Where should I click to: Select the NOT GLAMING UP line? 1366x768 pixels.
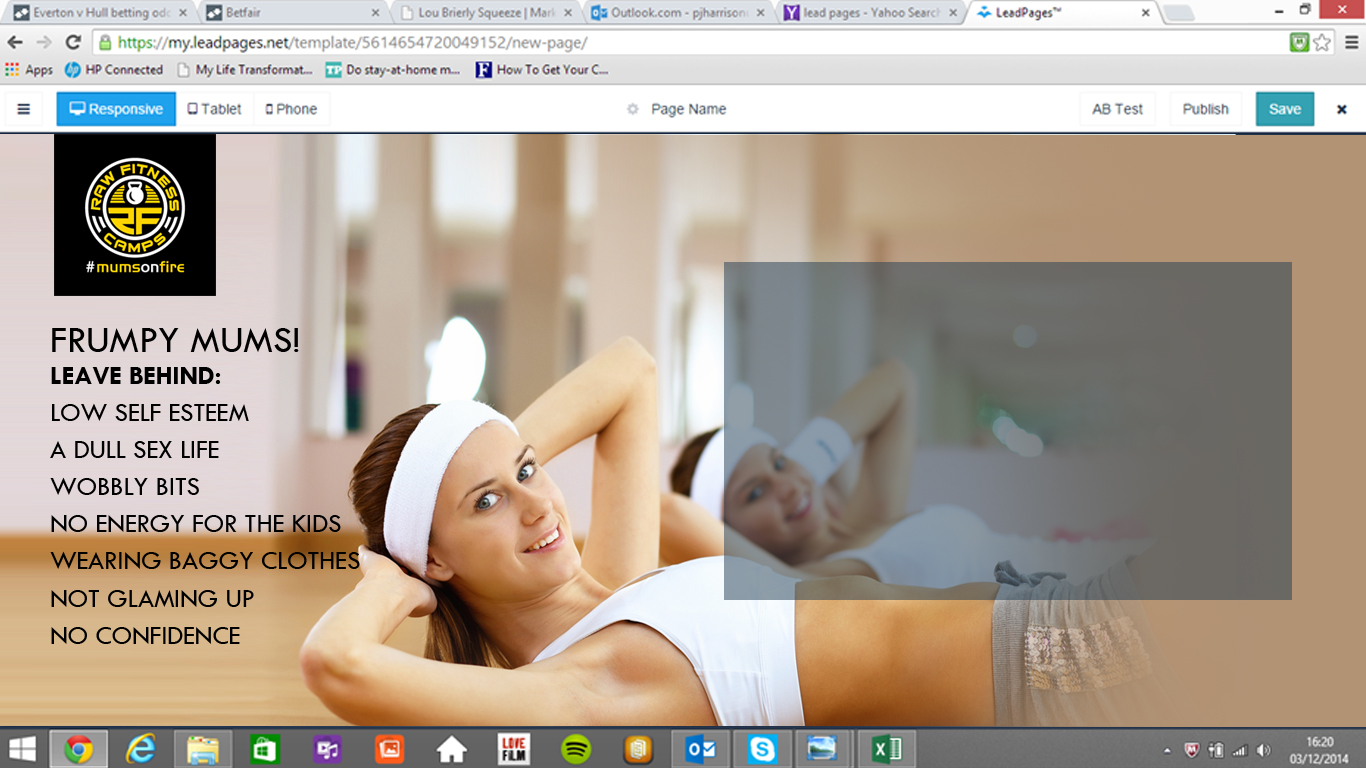(152, 599)
